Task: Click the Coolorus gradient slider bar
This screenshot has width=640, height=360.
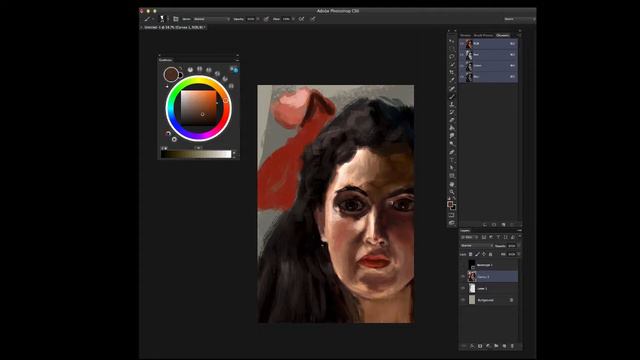Action: click(196, 154)
